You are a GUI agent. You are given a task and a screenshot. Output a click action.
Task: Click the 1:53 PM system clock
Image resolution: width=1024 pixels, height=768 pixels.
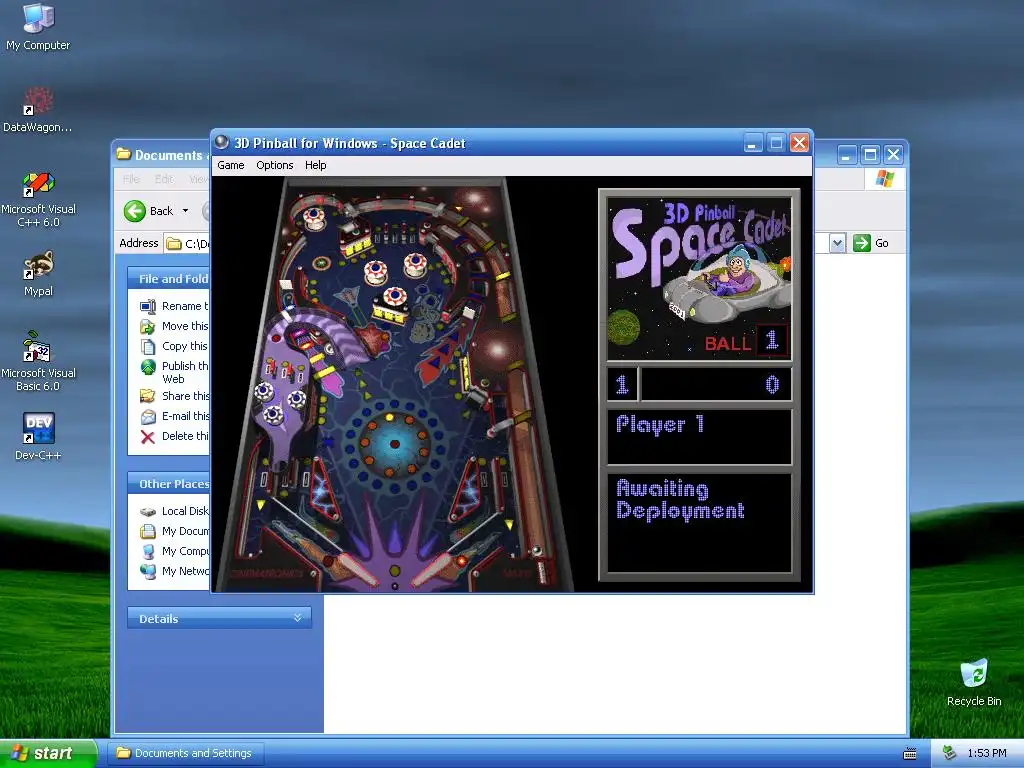click(x=987, y=754)
